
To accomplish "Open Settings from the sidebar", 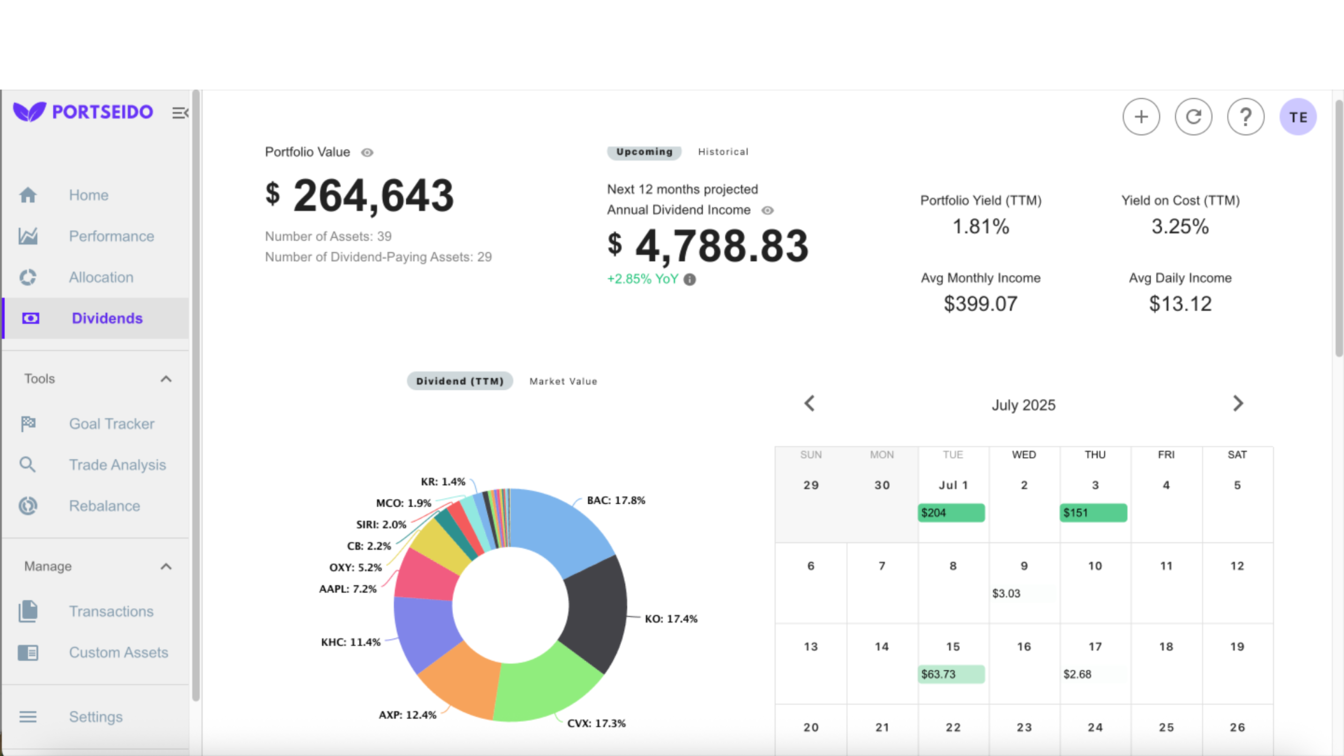I will tap(95, 716).
